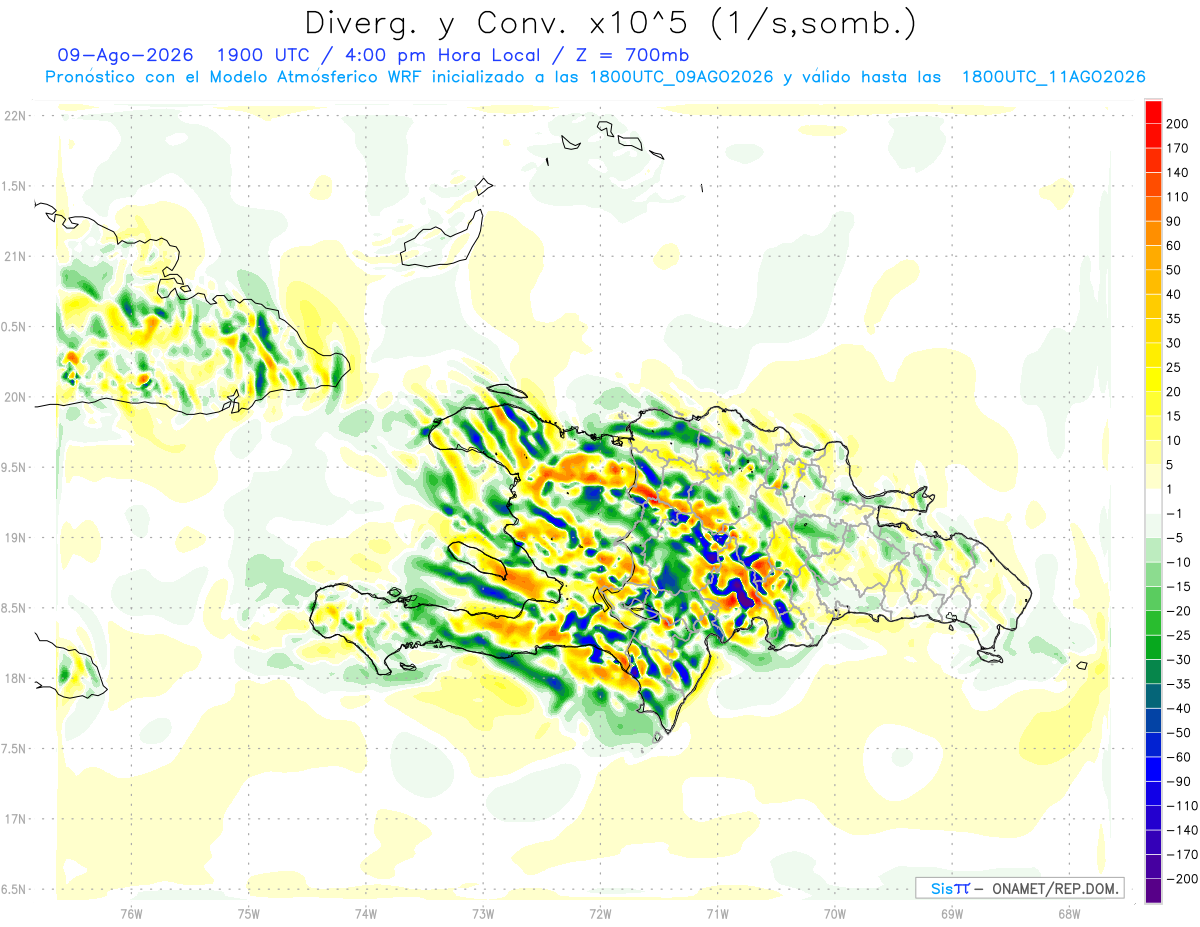This screenshot has height=927, width=1200.
Task: Click the '21N' latitude label
Action: click(14, 257)
